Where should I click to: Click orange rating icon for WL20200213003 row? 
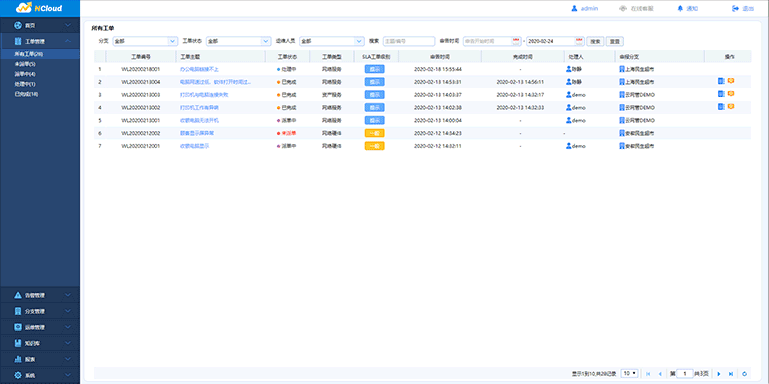(731, 93)
